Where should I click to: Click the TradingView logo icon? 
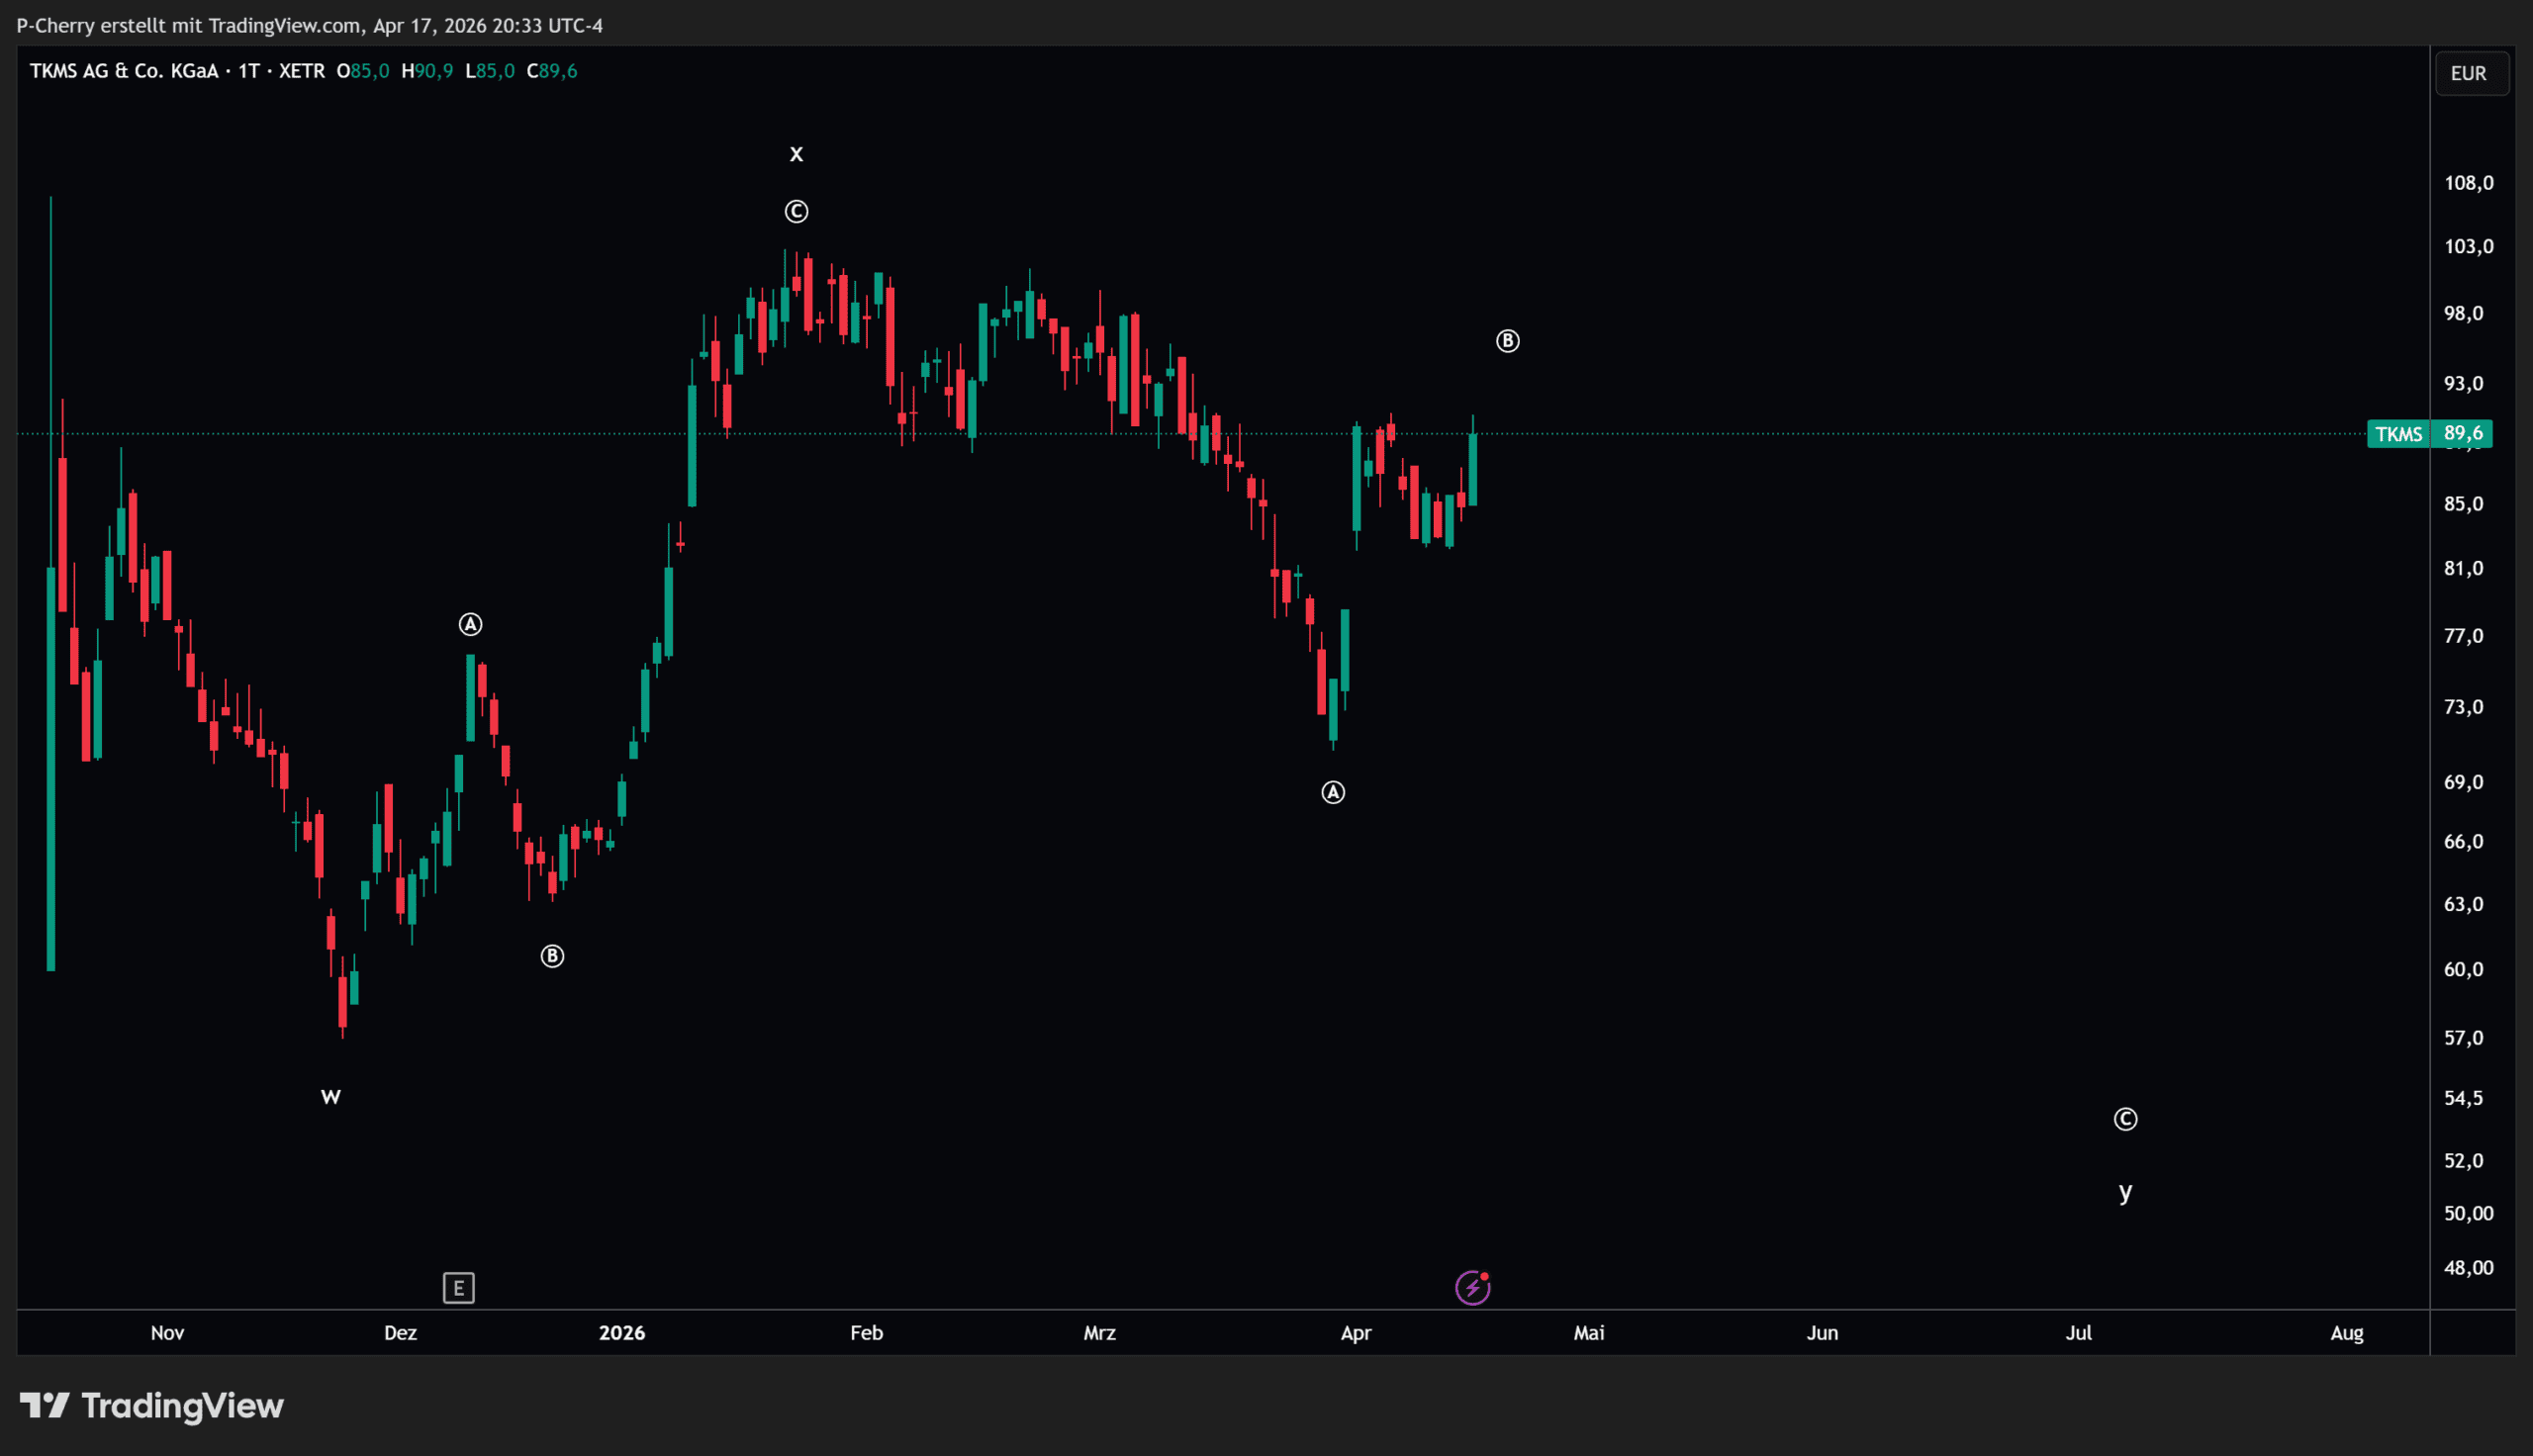45,1405
